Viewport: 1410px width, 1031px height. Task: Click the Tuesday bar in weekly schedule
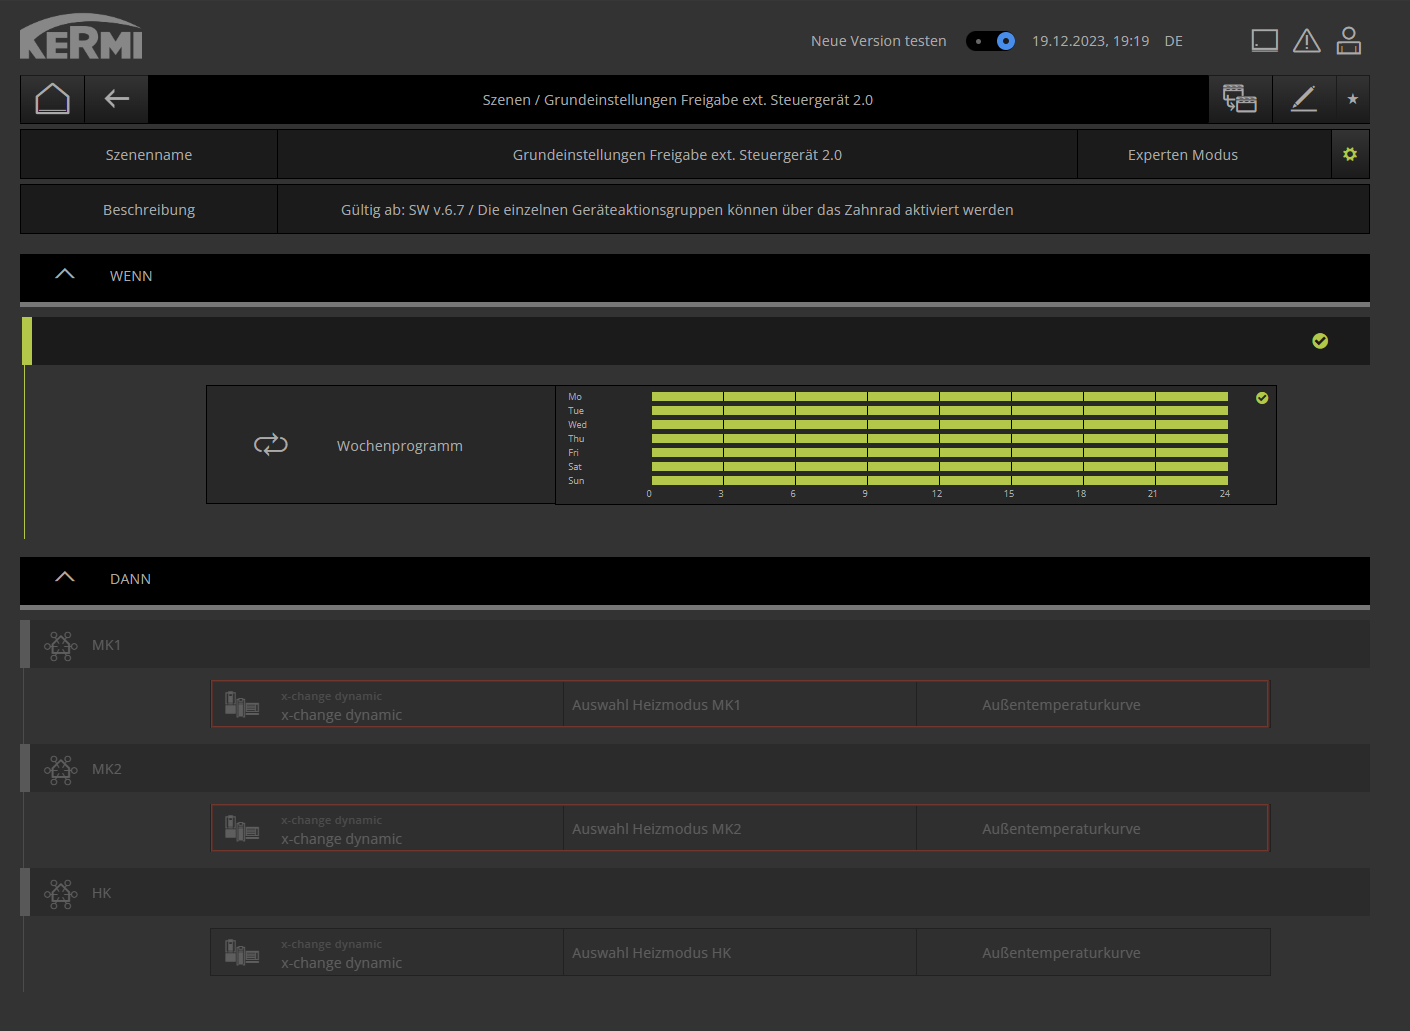pos(939,411)
